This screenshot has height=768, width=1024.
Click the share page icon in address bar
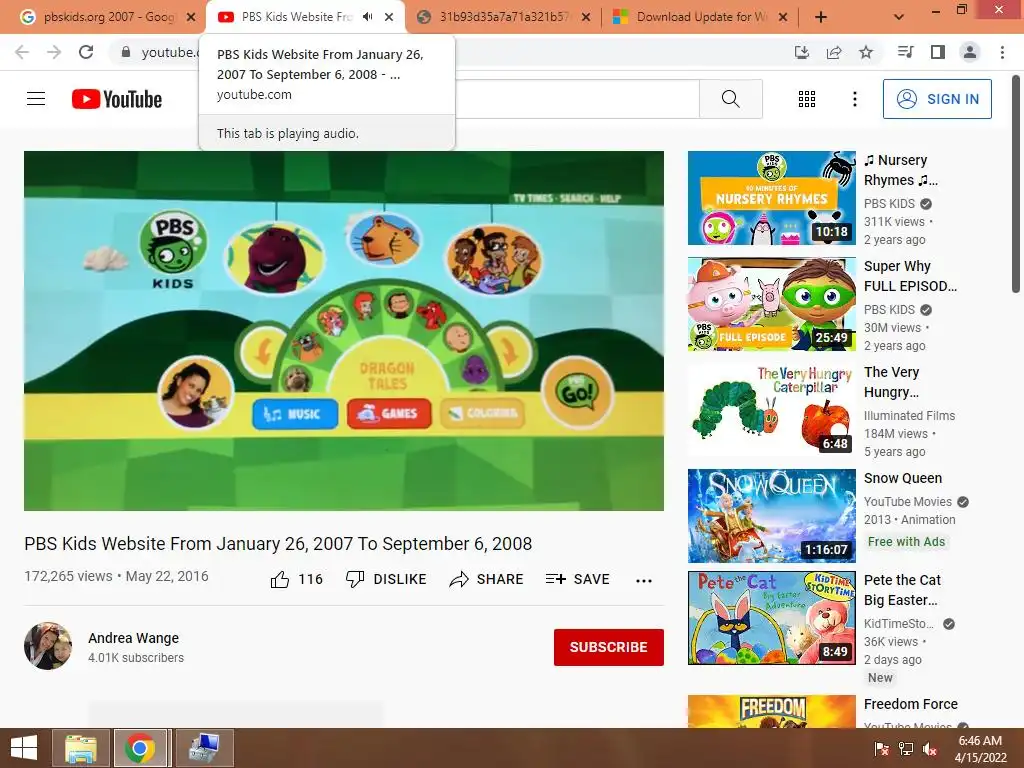click(x=834, y=52)
